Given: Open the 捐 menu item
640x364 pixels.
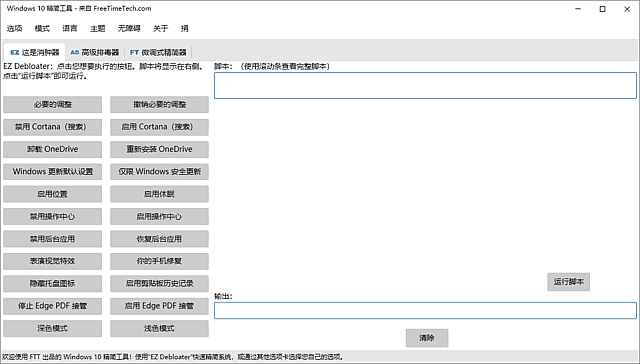Looking at the screenshot, I should 184,29.
